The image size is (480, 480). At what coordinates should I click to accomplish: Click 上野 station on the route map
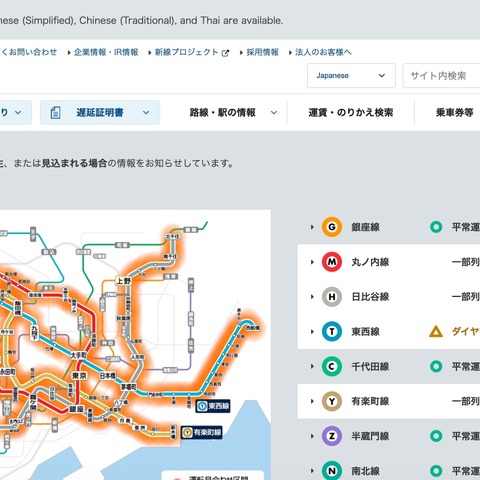(x=123, y=281)
